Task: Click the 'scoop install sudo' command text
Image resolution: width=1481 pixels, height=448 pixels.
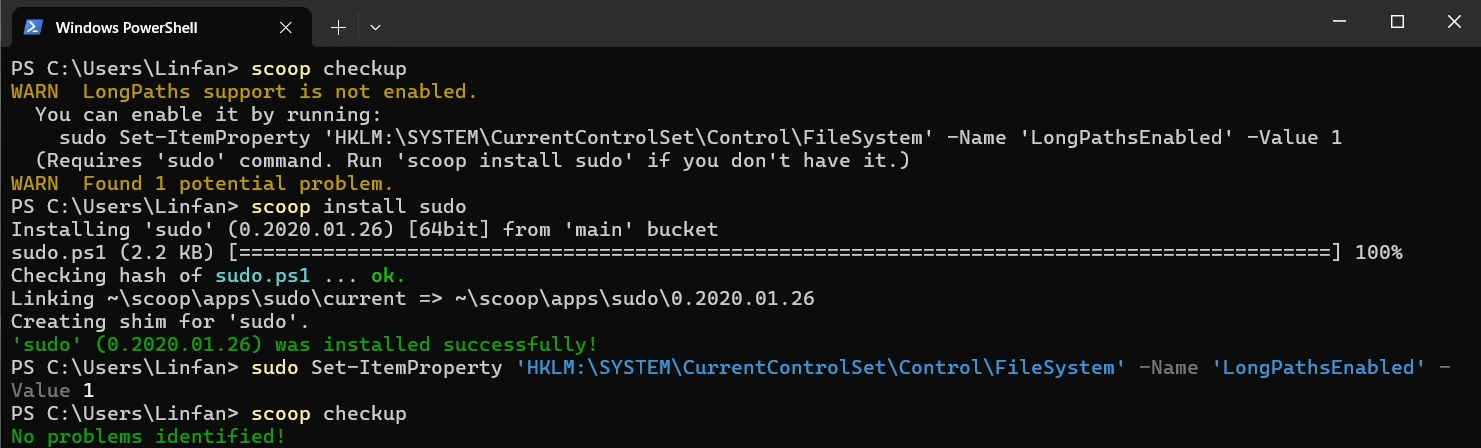Action: click(359, 207)
